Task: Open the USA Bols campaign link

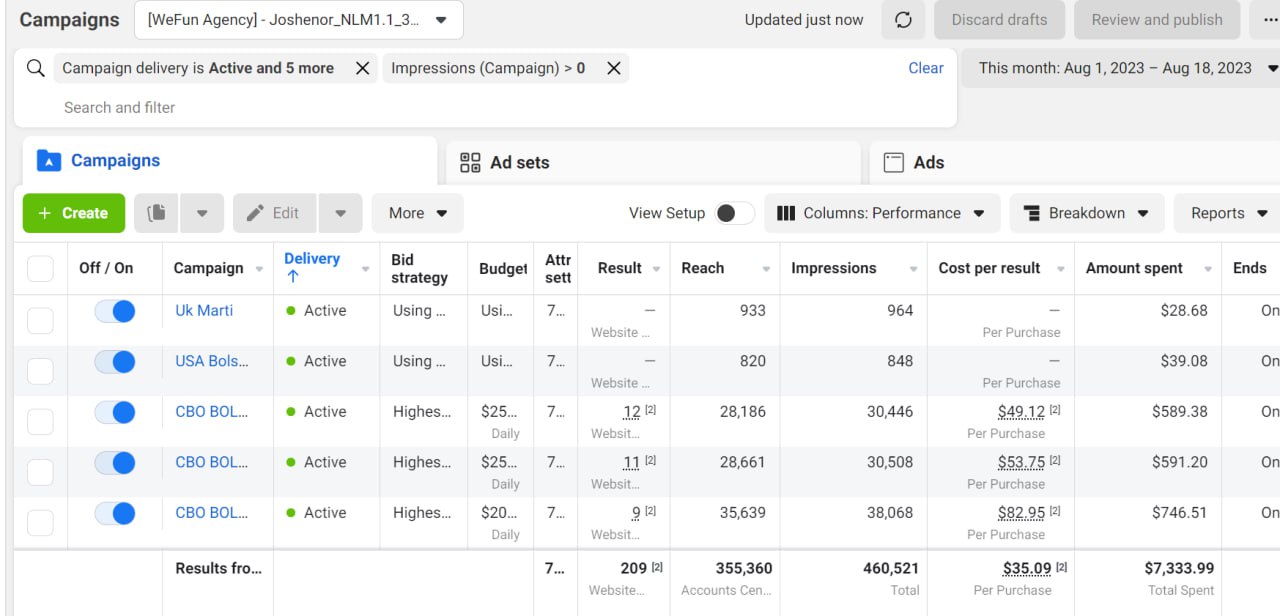Action: pyautogui.click(x=212, y=361)
